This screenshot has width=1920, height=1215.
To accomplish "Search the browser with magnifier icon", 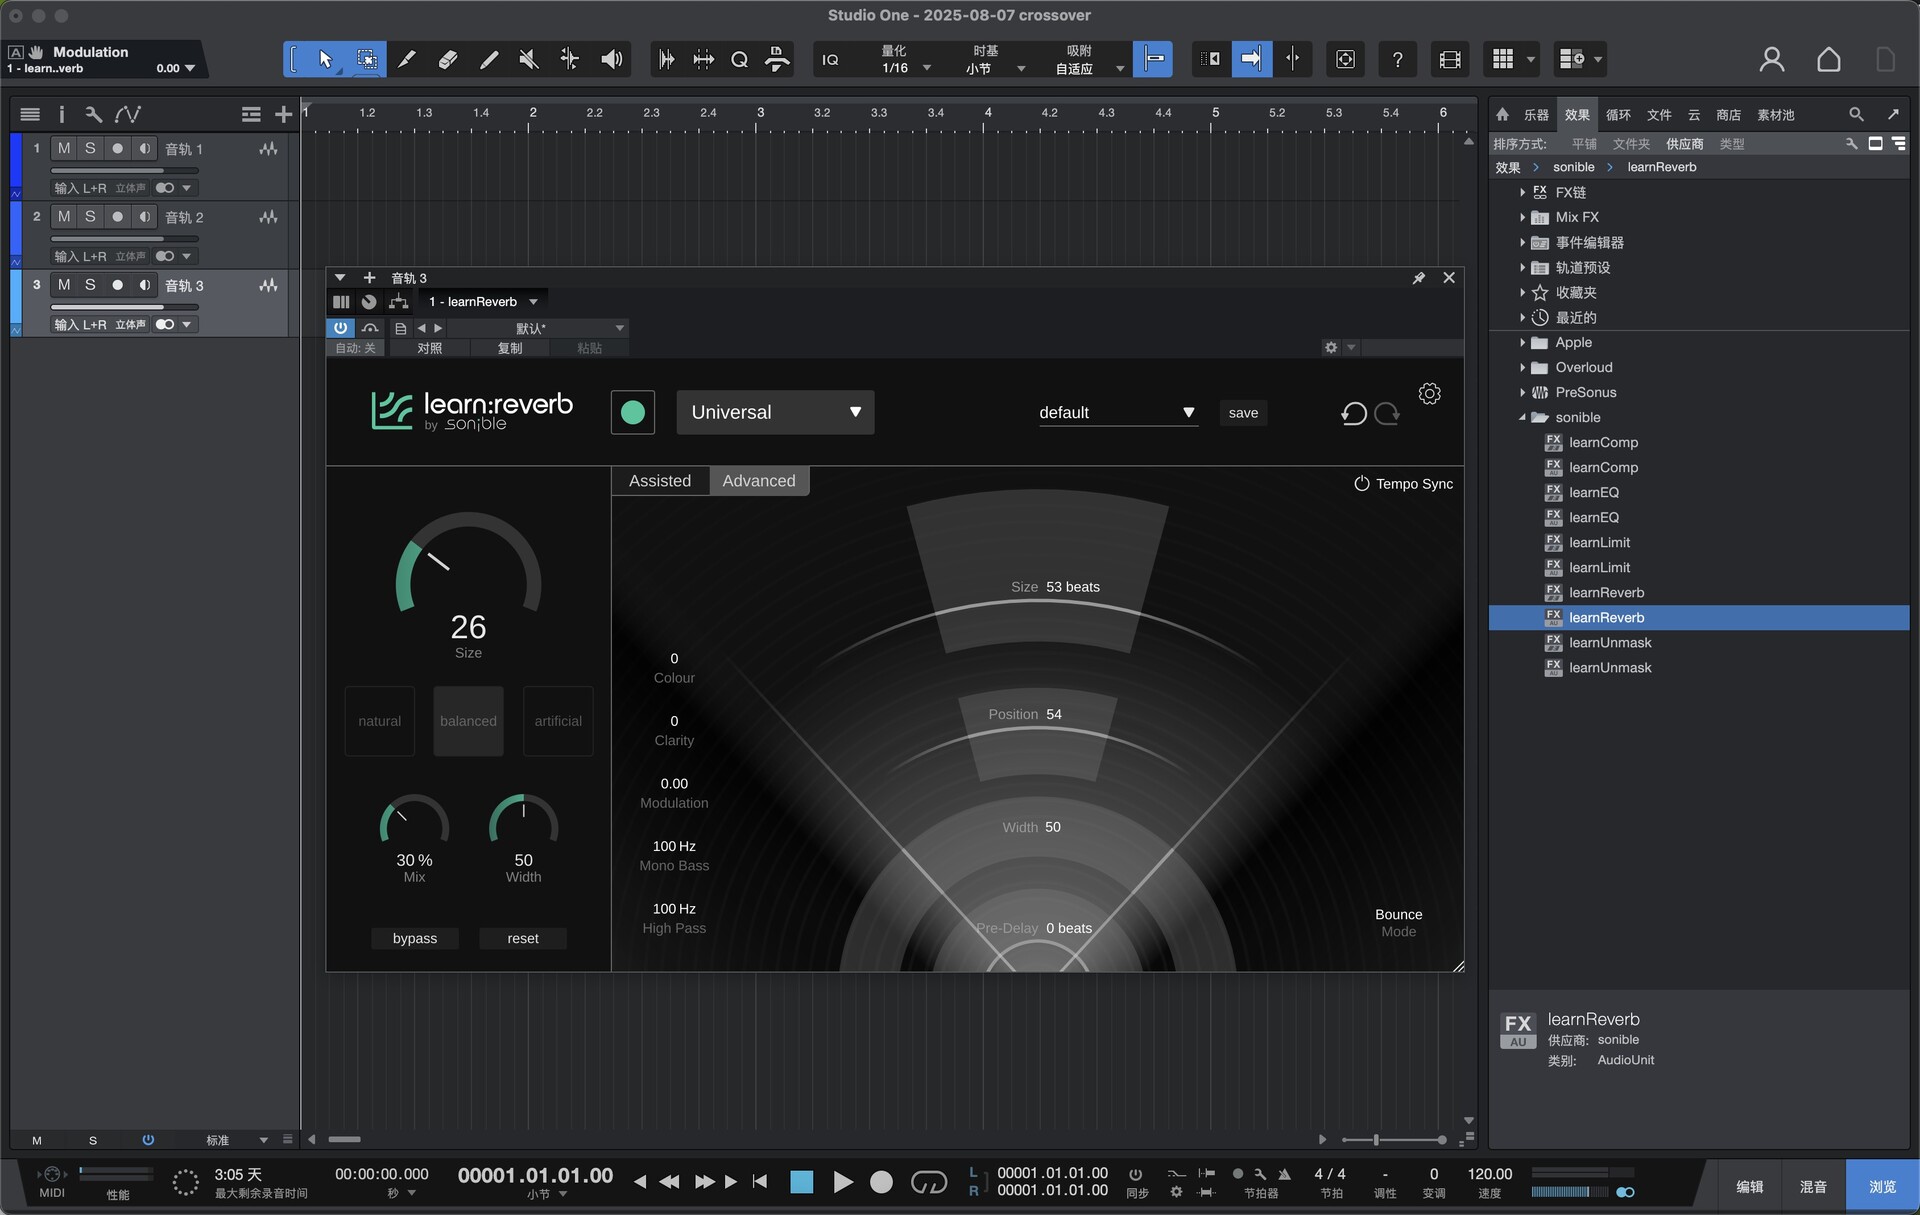I will 1856,115.
